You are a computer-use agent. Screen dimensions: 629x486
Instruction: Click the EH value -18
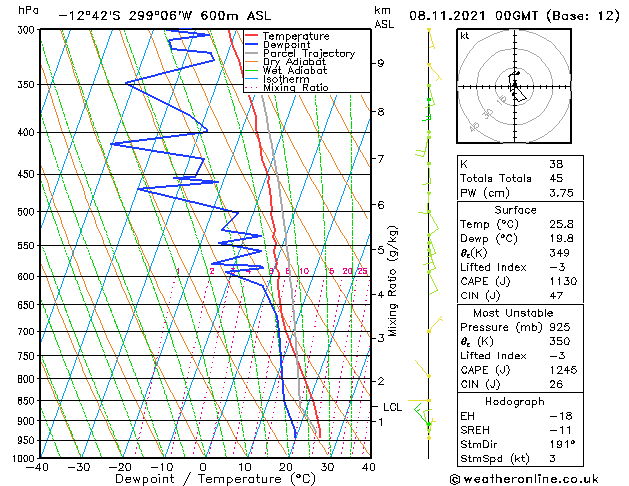pos(561,416)
